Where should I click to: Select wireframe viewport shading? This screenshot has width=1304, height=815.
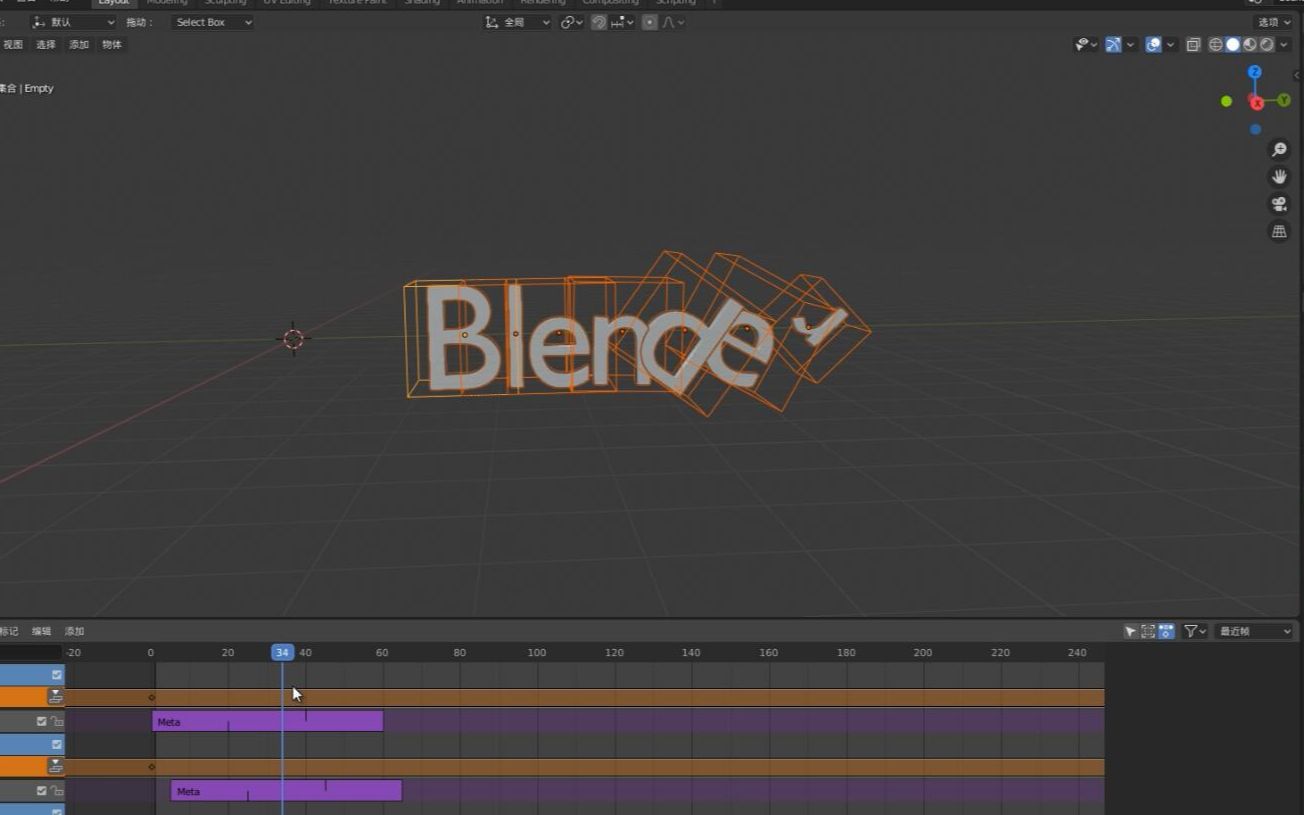[1216, 45]
